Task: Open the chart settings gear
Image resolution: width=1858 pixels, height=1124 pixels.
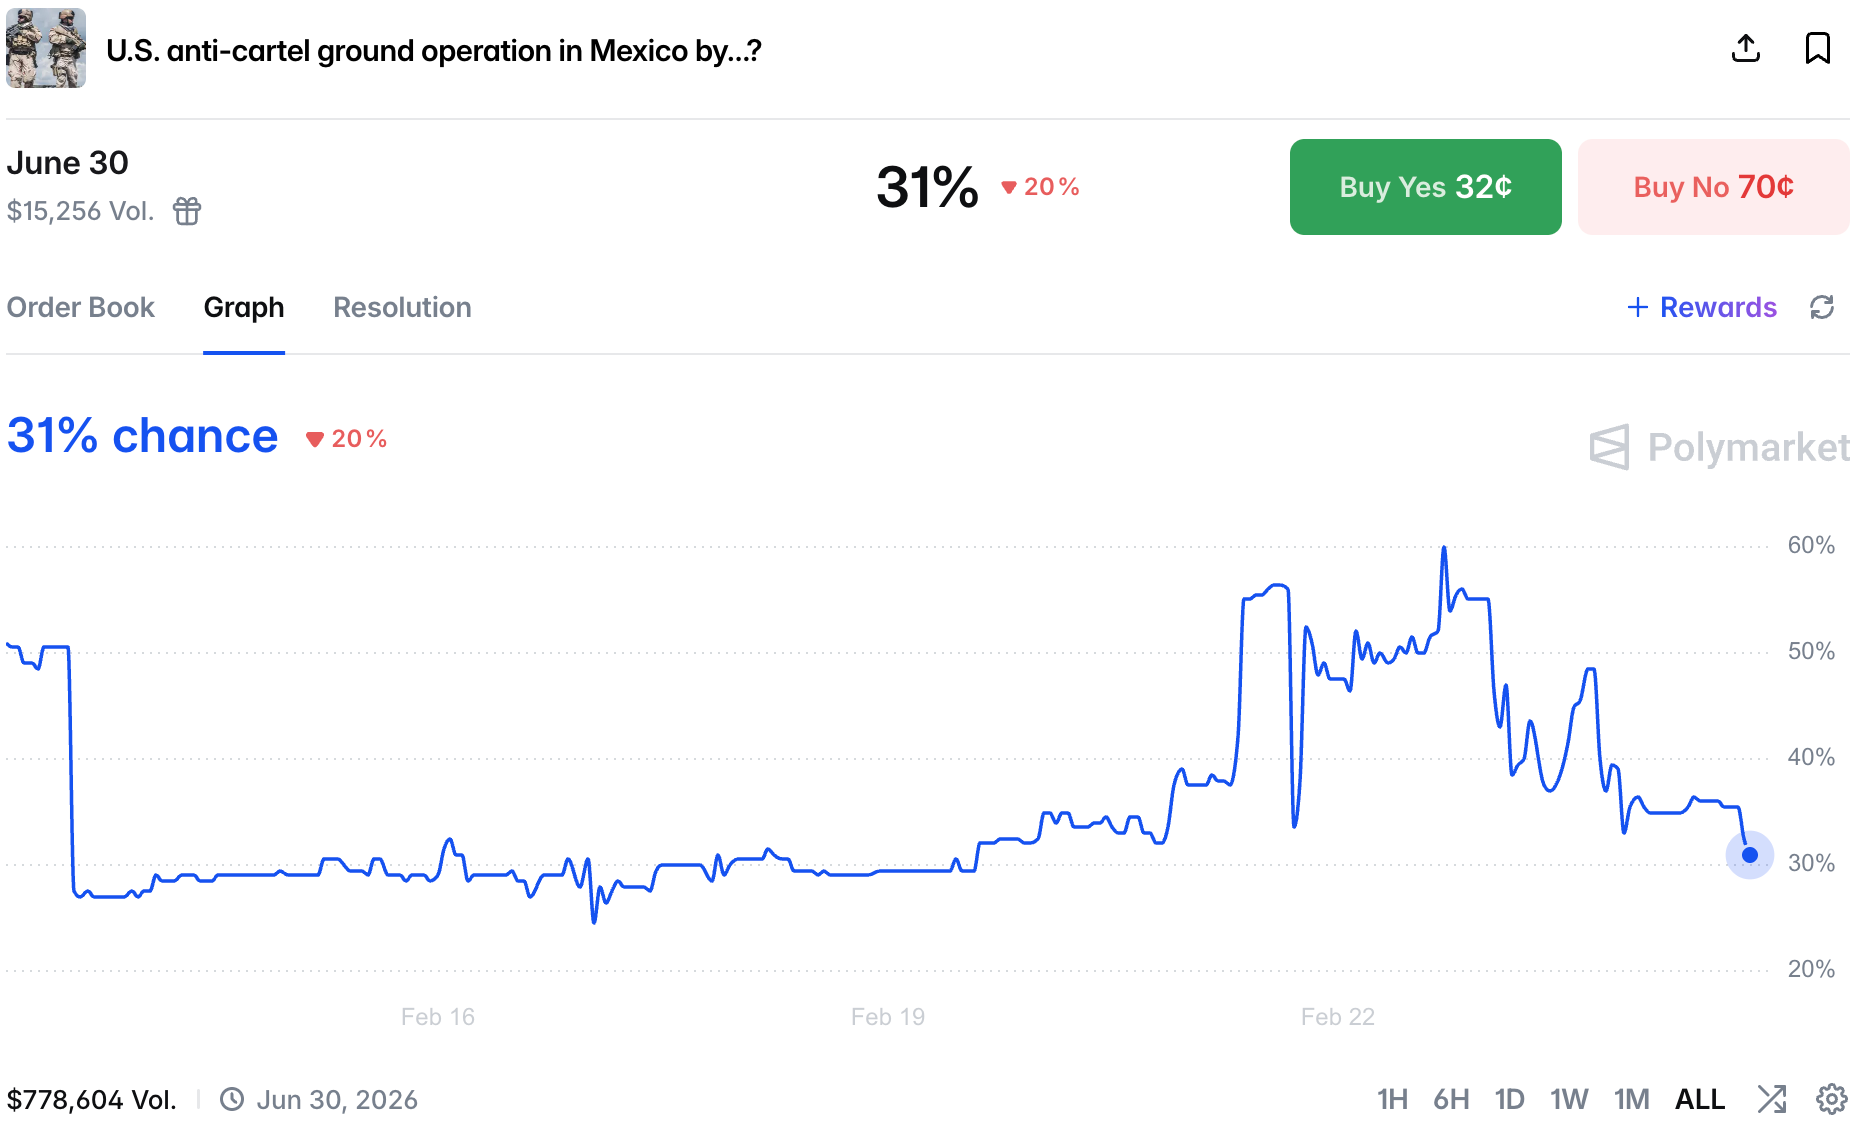Action: point(1831,1099)
